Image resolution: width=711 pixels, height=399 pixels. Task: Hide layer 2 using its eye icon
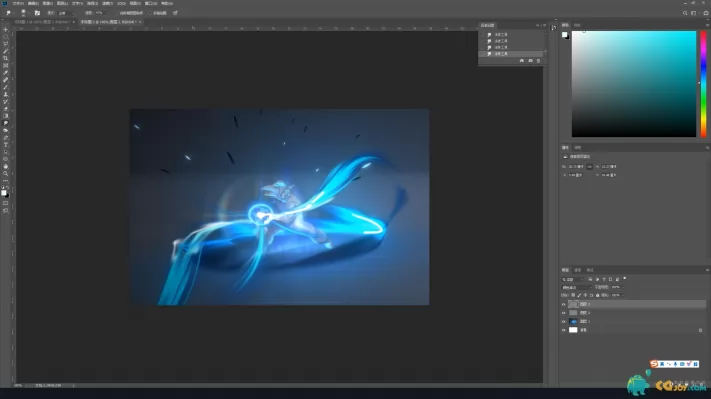click(564, 313)
